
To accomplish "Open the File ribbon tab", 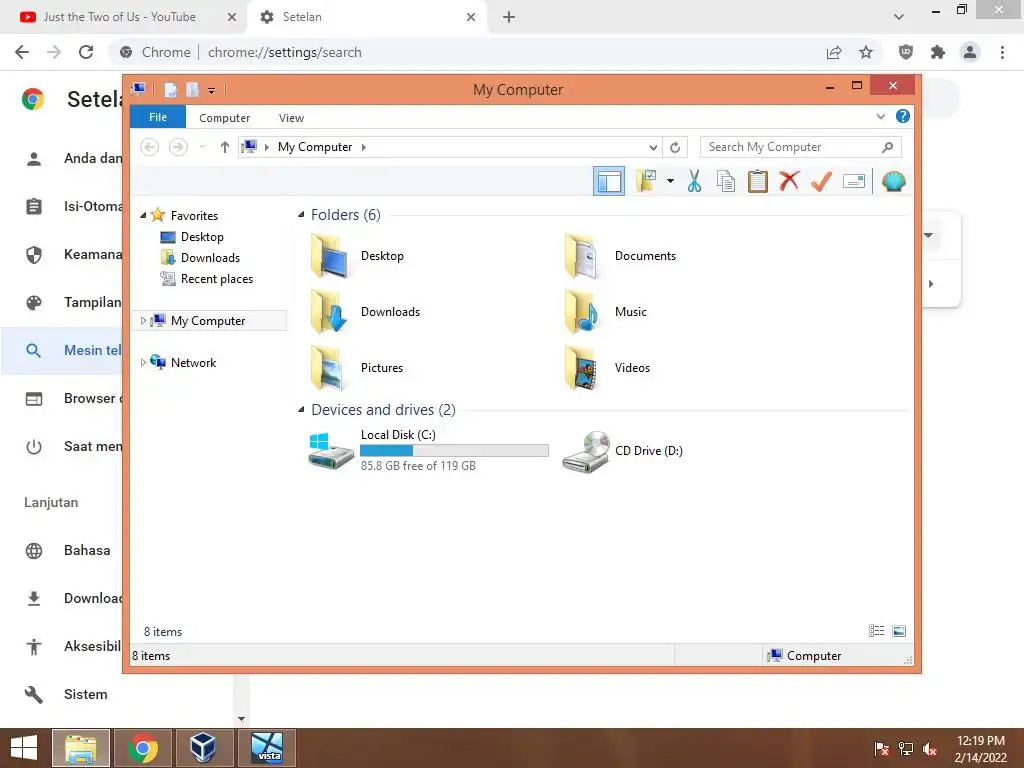I will tap(158, 117).
